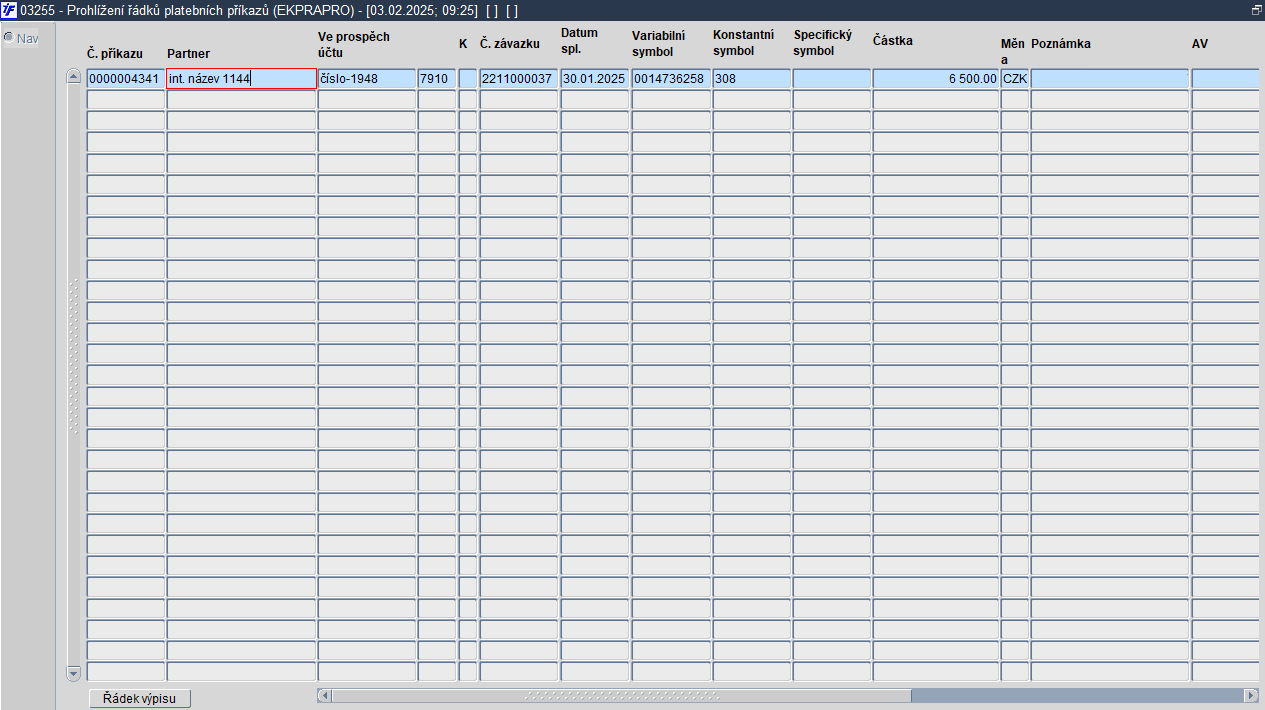Click the K column cell in first row

coord(468,78)
